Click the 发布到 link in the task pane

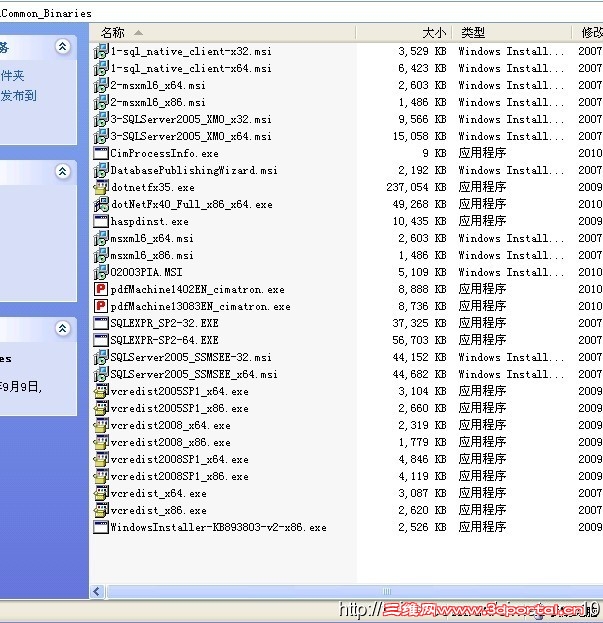pos(18,95)
